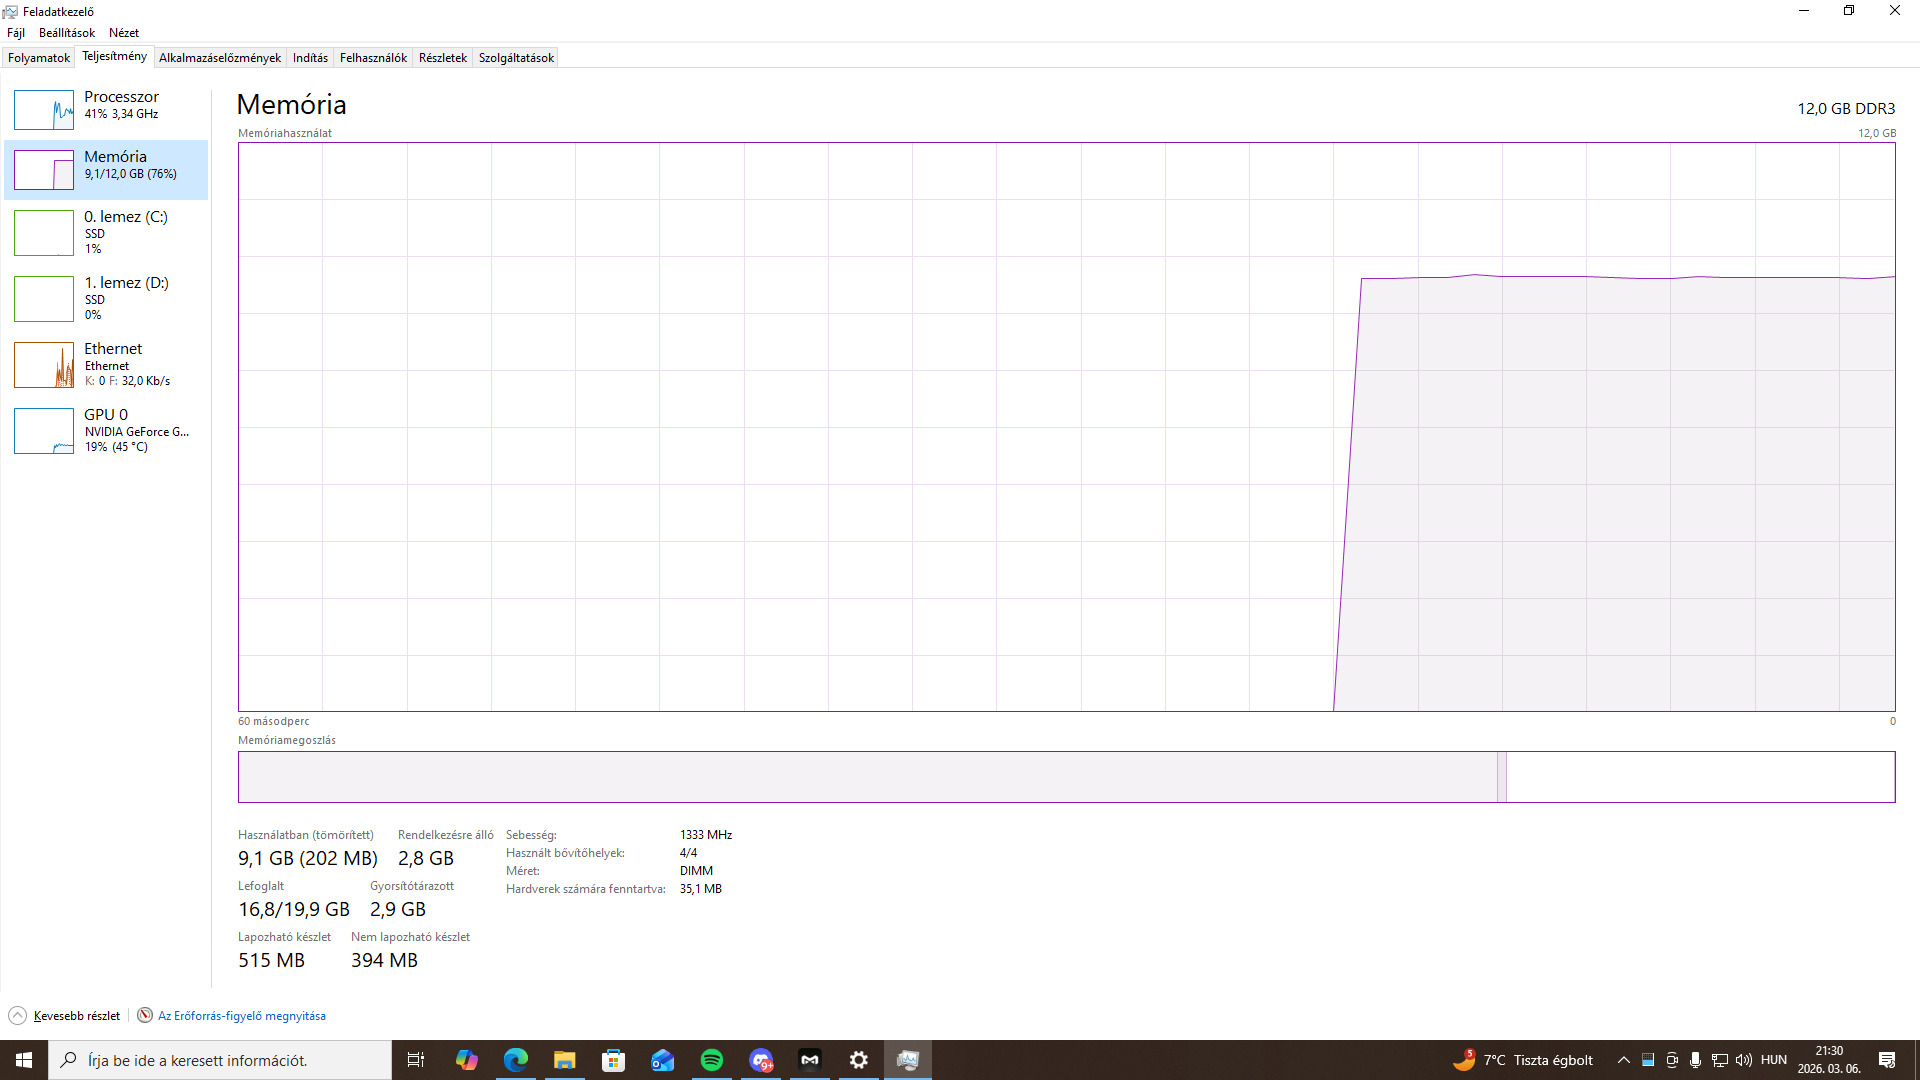
Task: Select the 1. lemez (D:) disk item
Action: point(106,298)
